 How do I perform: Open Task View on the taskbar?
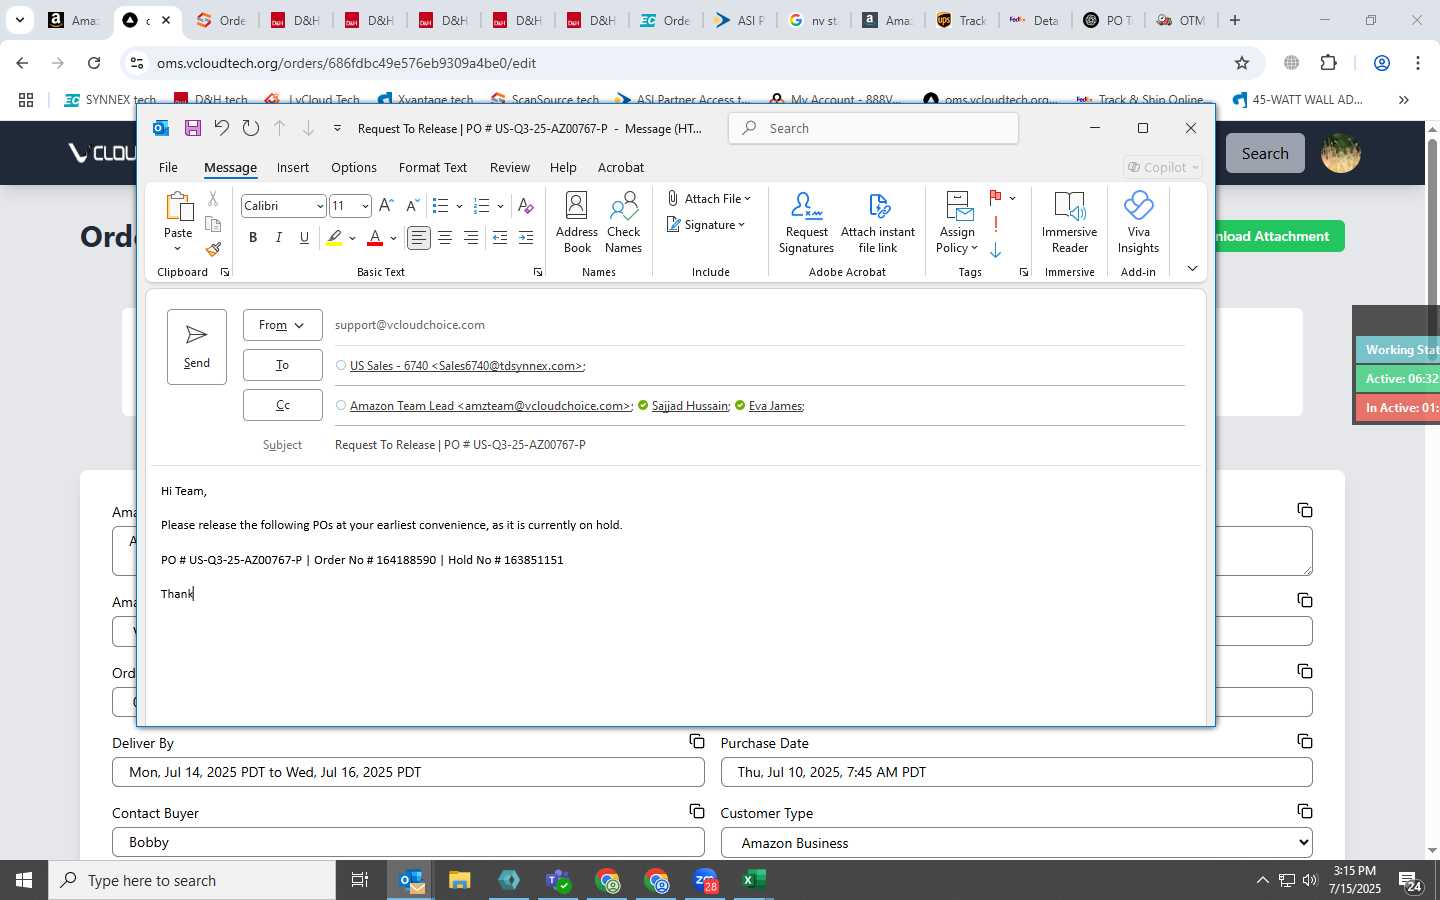[359, 880]
